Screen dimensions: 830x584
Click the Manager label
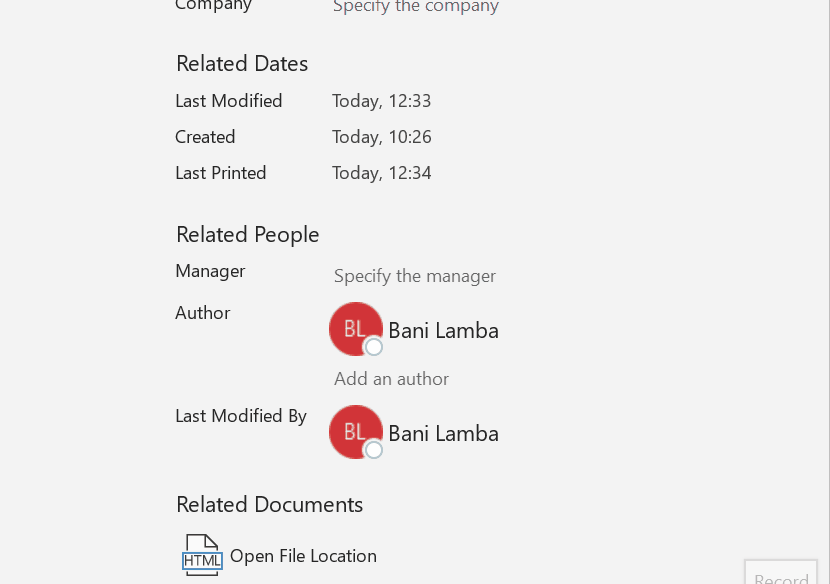tap(210, 271)
